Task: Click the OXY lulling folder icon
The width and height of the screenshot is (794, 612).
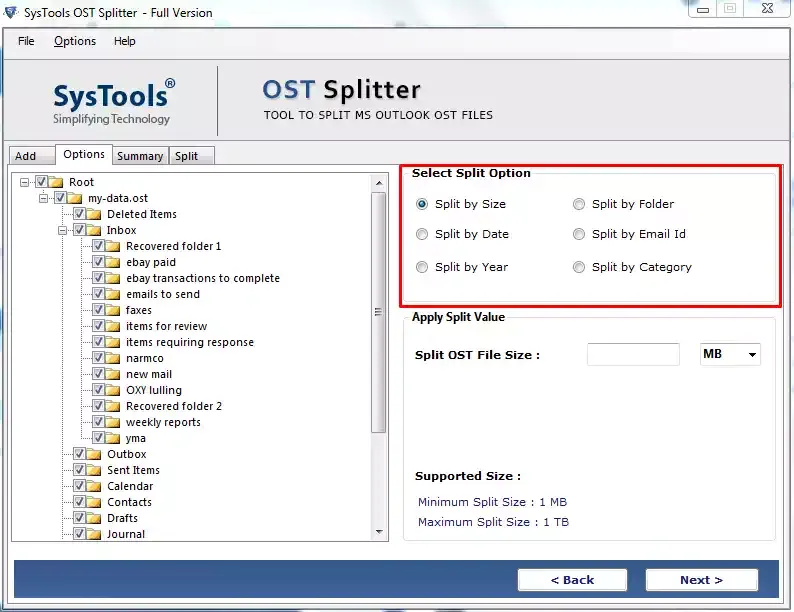Action: click(x=113, y=390)
